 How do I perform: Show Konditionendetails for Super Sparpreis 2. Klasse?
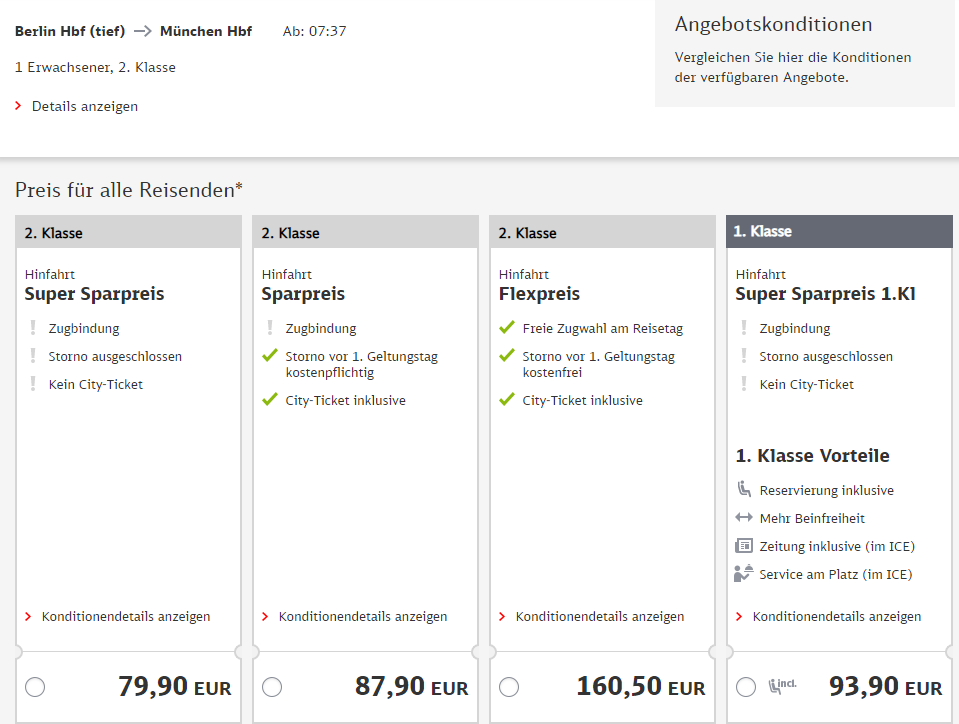tap(125, 616)
